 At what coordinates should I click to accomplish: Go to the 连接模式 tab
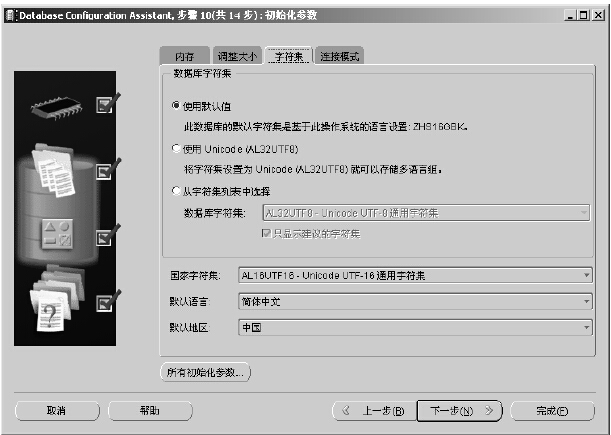pos(339,56)
